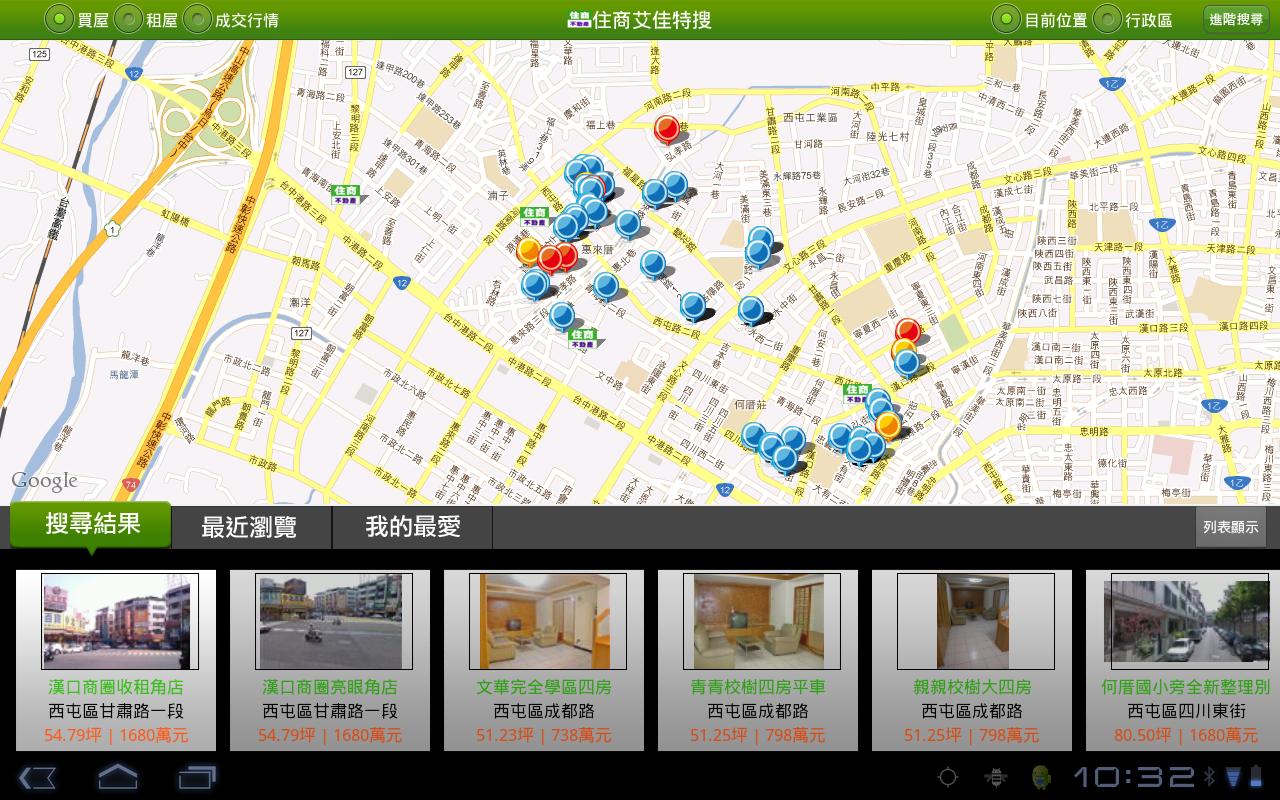Screen dimensions: 1280x800
Task: Tap the 住商 office marker near 何厝街
Action: click(857, 393)
